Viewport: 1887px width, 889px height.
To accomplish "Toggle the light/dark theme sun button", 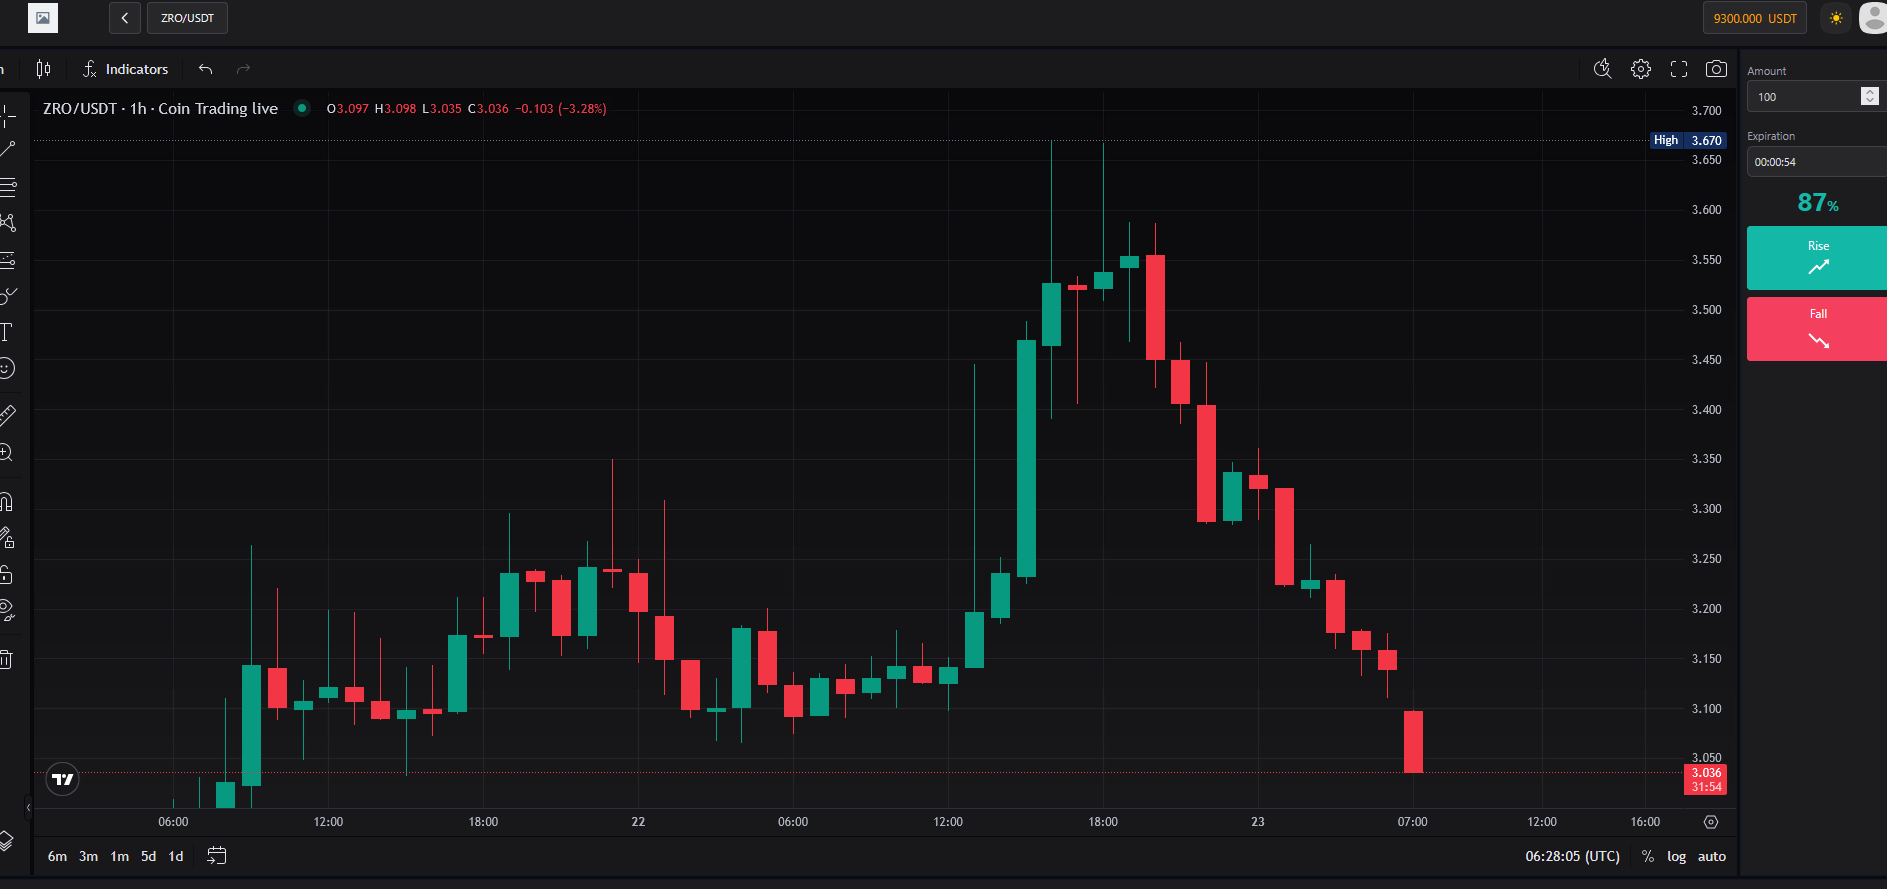I will 1836,18.
